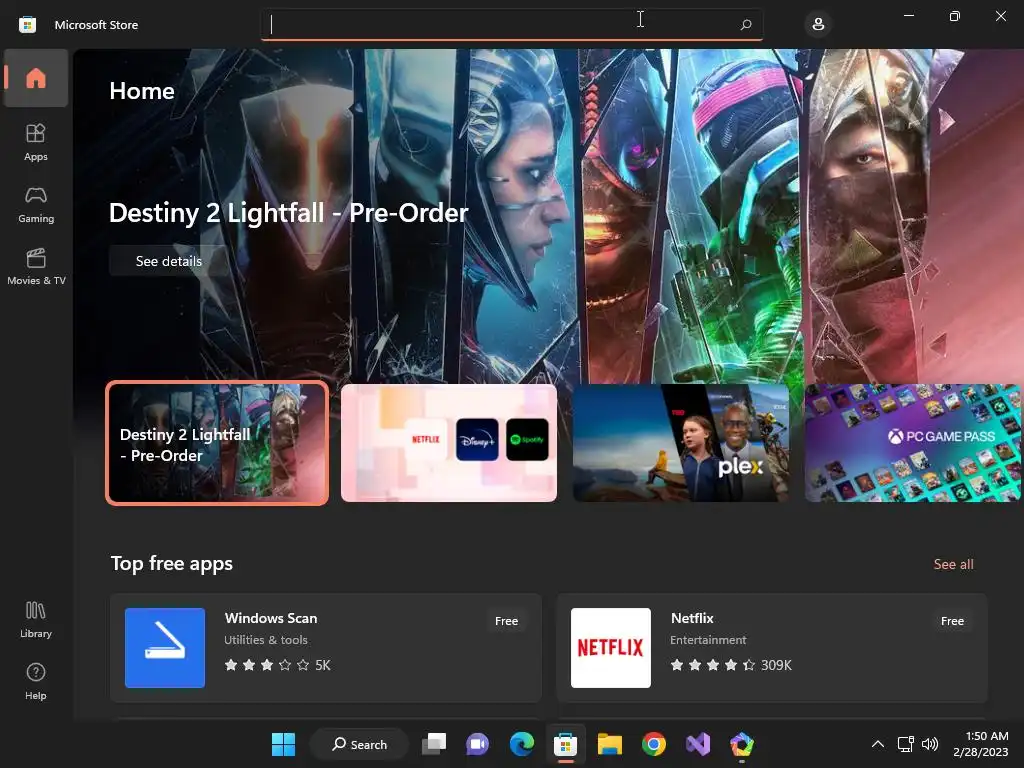This screenshot has height=768, width=1024.
Task: Open the Gaming section in the sidebar
Action: click(x=36, y=204)
